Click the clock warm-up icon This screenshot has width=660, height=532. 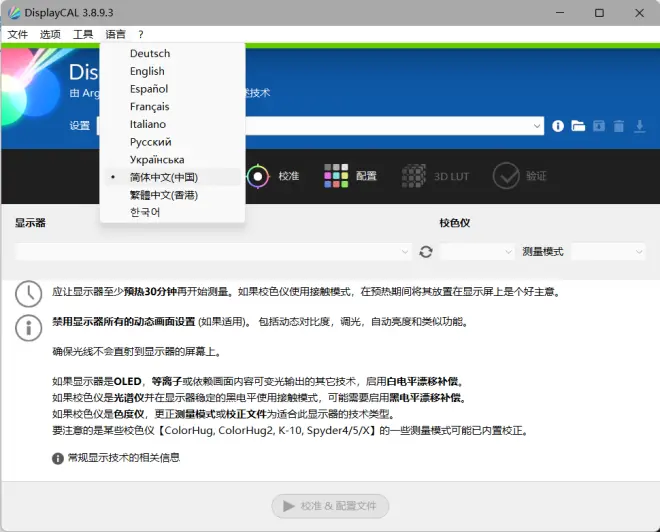(28, 293)
